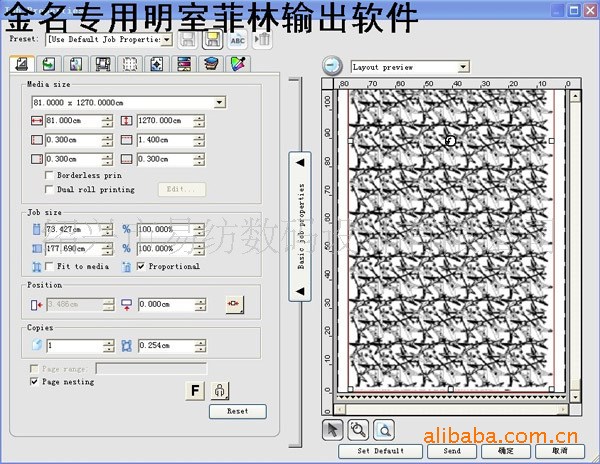Select the arrow pointer tool below preview
This screenshot has height=464, width=600.
click(334, 429)
